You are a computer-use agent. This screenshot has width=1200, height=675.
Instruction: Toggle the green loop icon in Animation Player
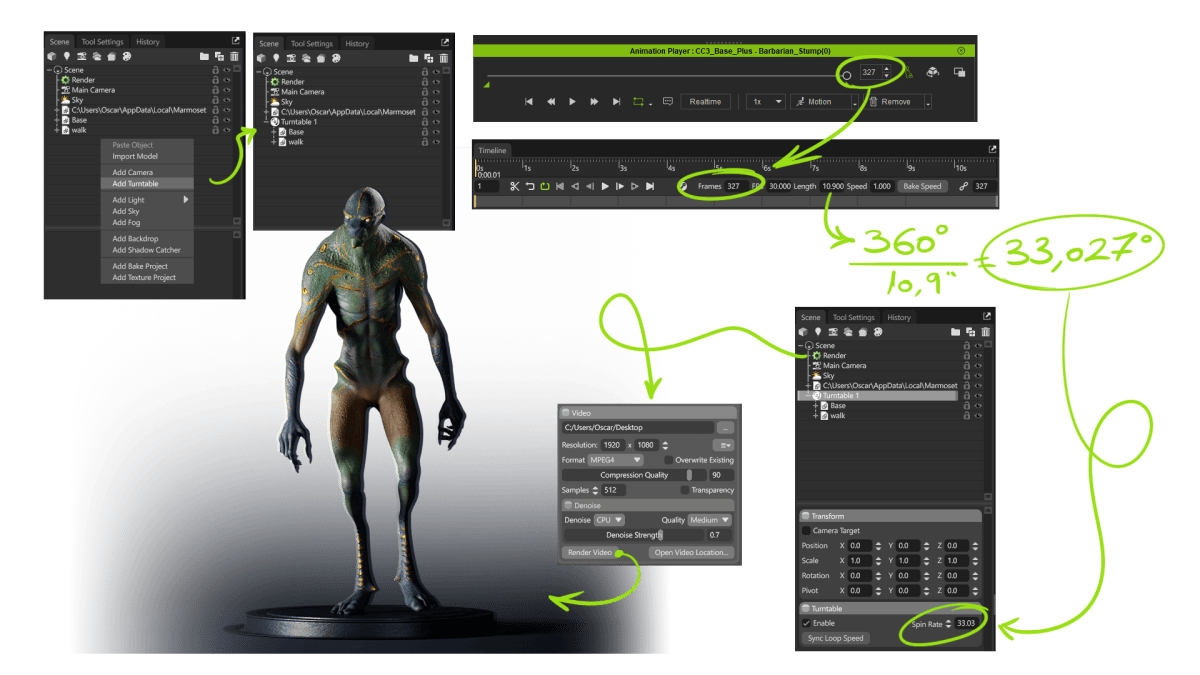(x=639, y=101)
